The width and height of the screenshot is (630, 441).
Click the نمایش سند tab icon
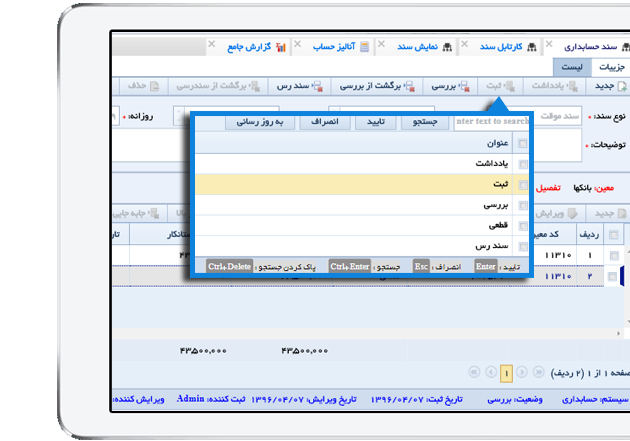(x=447, y=47)
